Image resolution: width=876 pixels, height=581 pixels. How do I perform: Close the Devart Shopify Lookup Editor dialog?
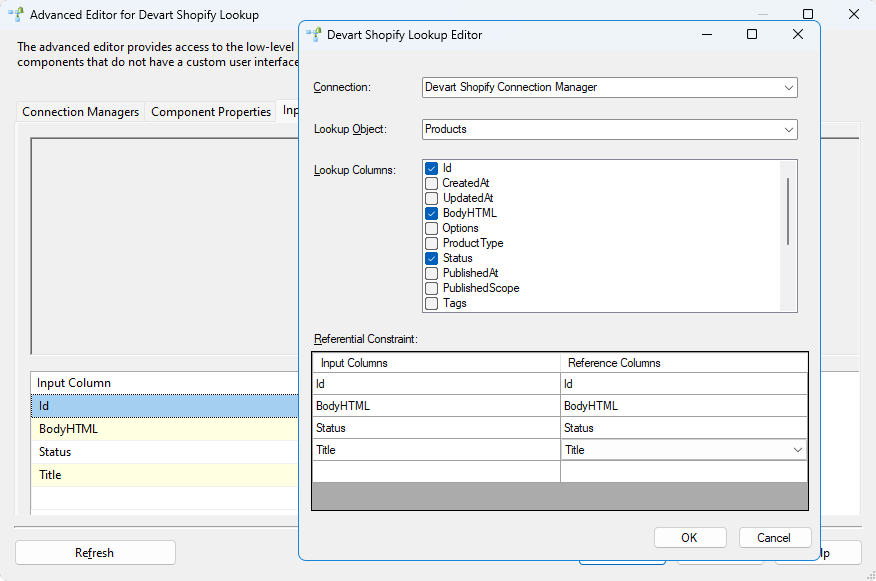(x=797, y=34)
